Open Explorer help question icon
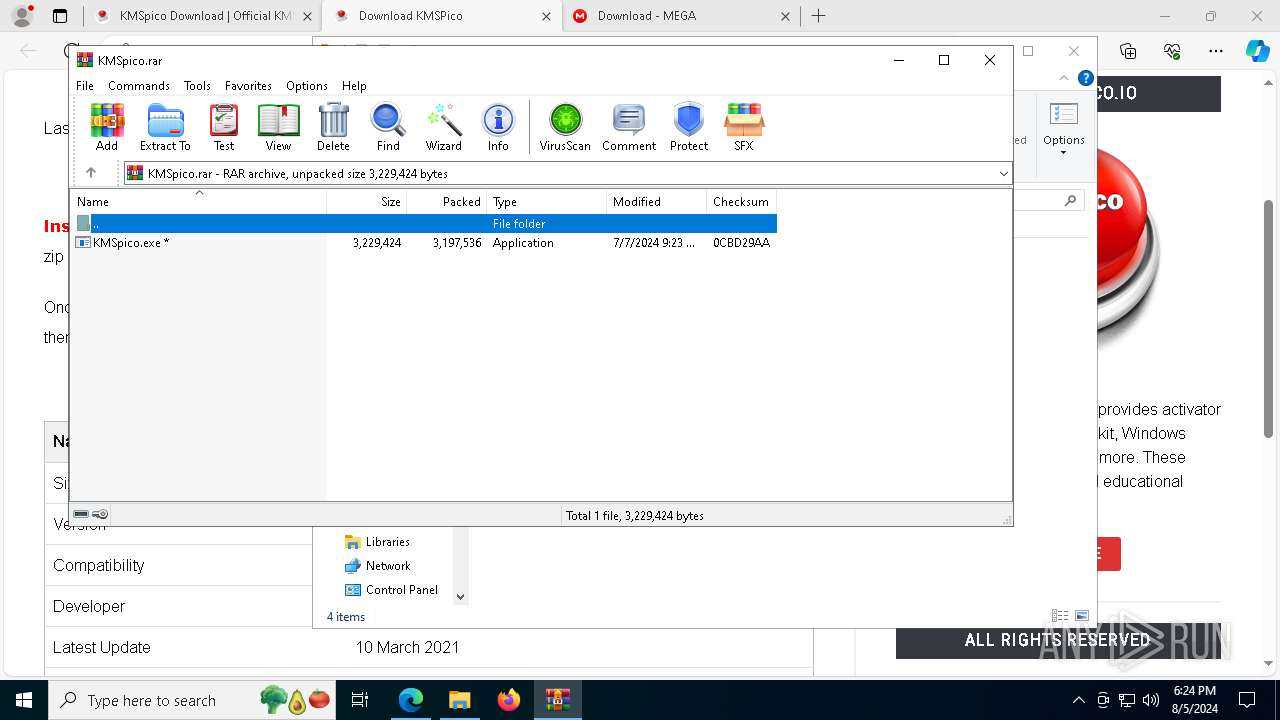Screen dimensions: 1280x720 click(x=1086, y=77)
